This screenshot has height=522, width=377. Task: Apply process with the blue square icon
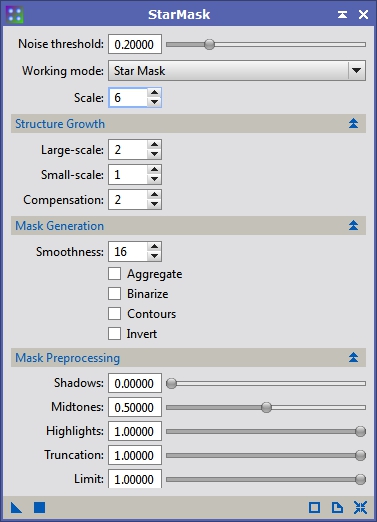(x=39, y=508)
